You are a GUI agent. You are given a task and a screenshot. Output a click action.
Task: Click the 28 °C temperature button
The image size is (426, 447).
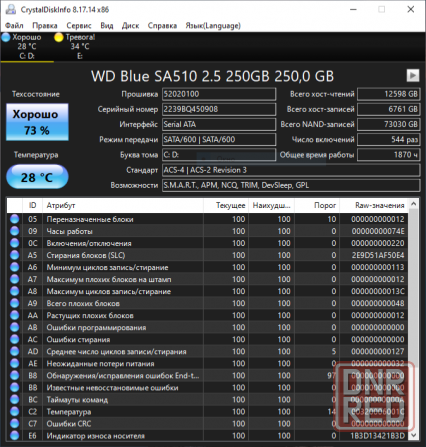click(x=37, y=177)
